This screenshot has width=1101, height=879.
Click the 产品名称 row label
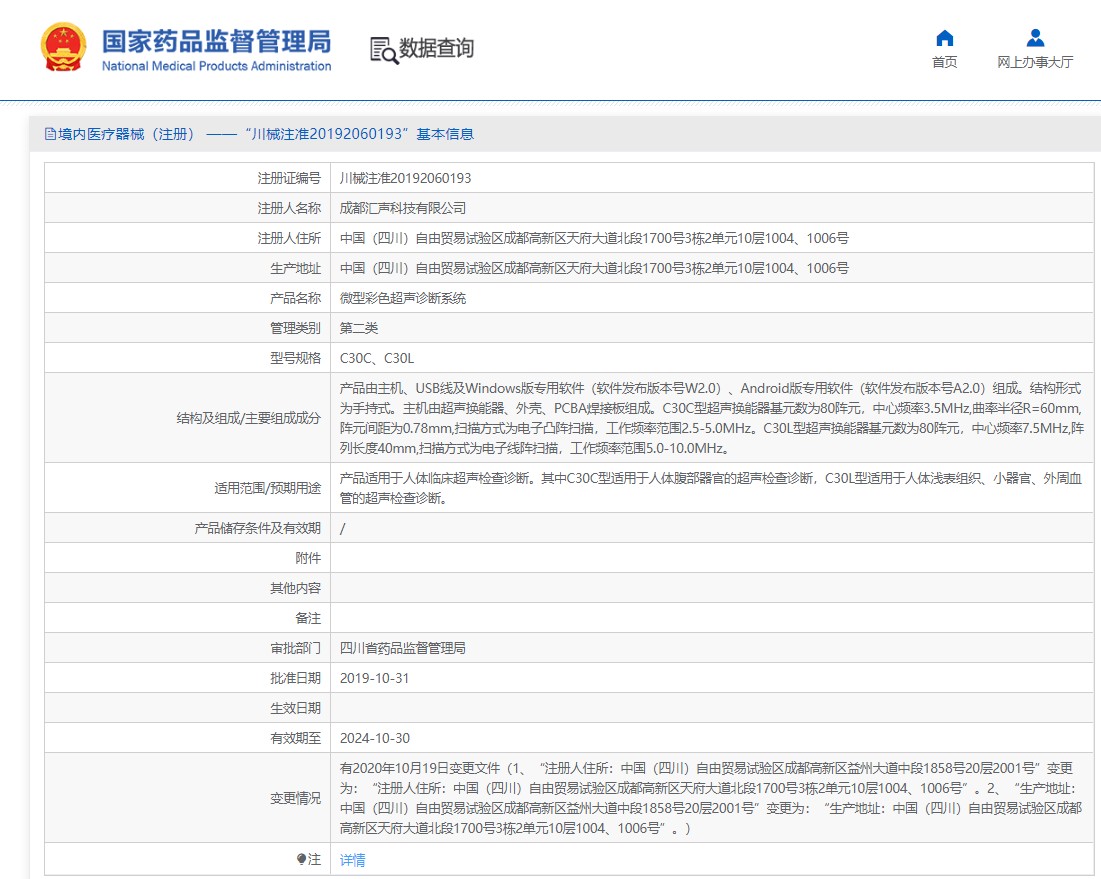296,298
